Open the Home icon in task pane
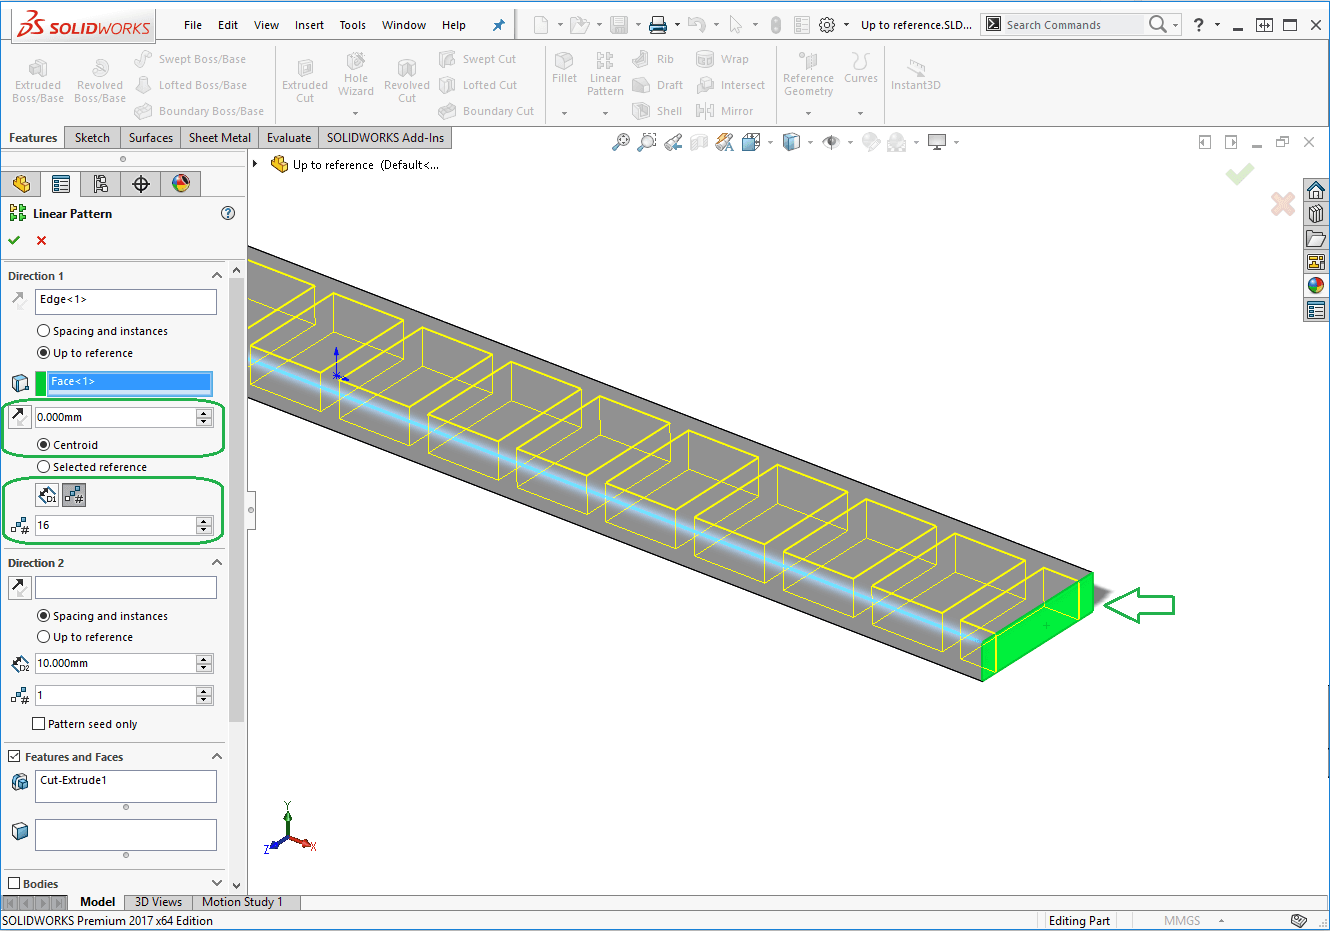 coord(1316,190)
